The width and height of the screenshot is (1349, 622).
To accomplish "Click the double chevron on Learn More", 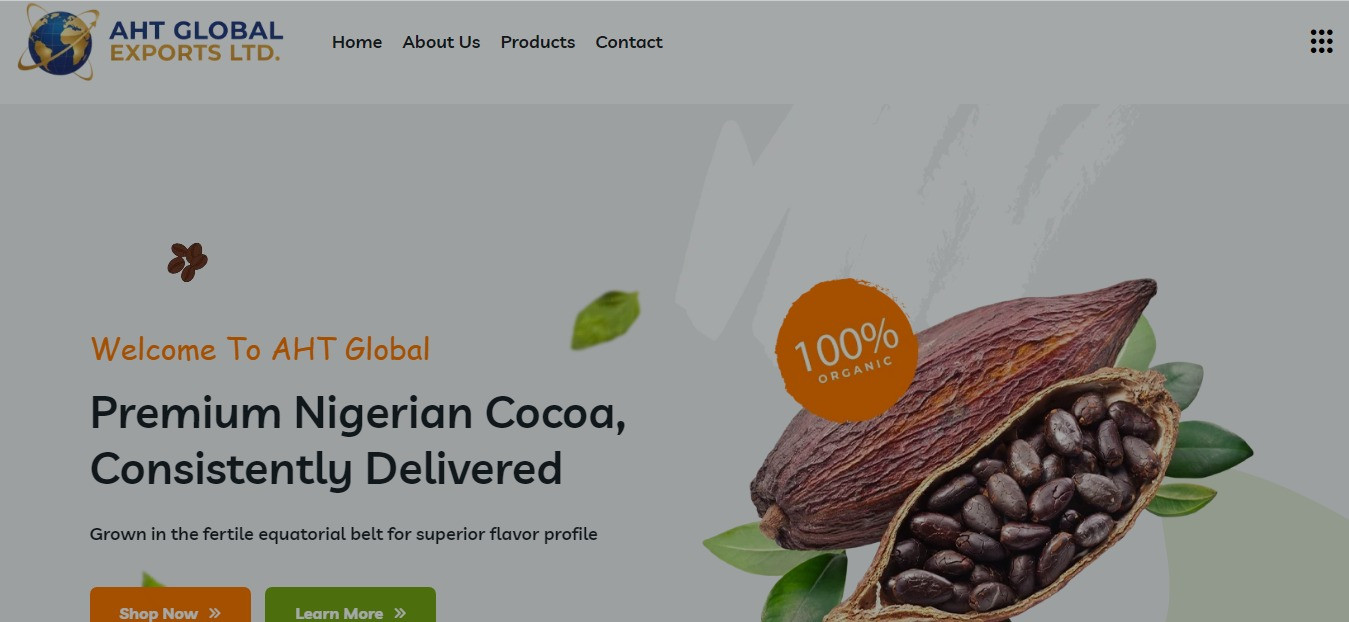I will (x=400, y=613).
